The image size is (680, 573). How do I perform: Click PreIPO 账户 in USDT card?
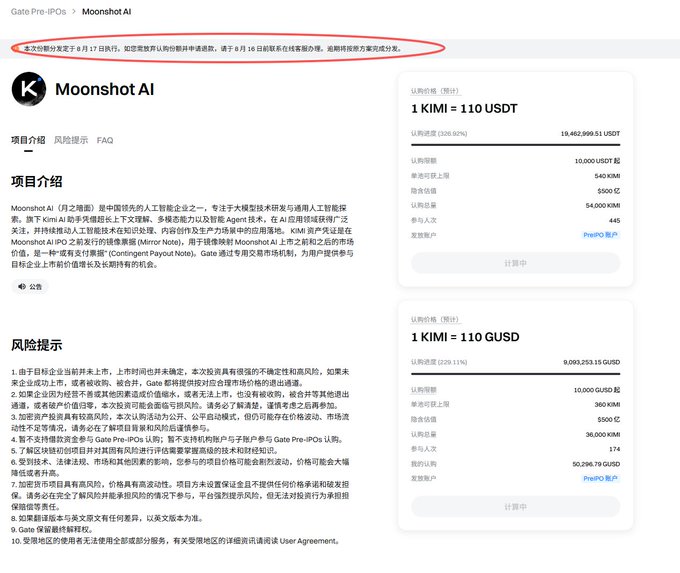pos(600,235)
